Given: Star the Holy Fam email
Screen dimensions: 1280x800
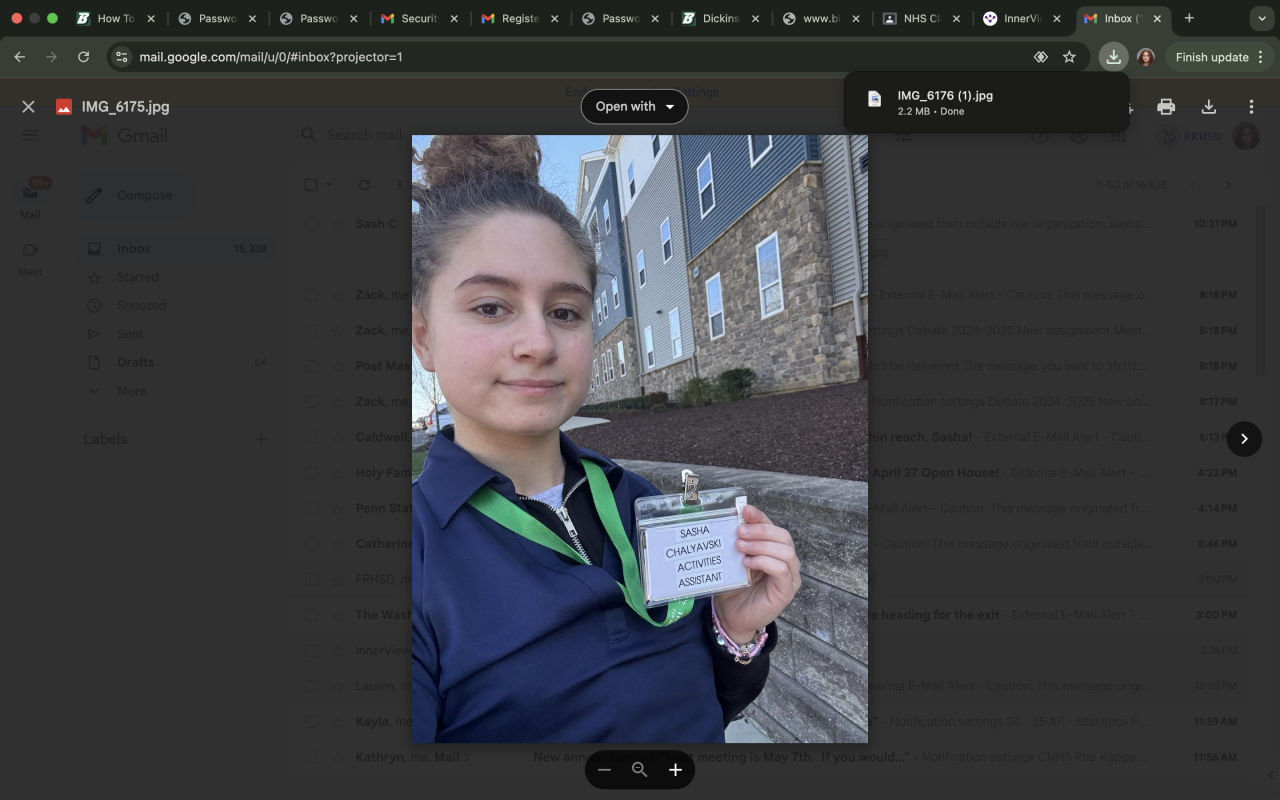Looking at the screenshot, I should pyautogui.click(x=337, y=473).
